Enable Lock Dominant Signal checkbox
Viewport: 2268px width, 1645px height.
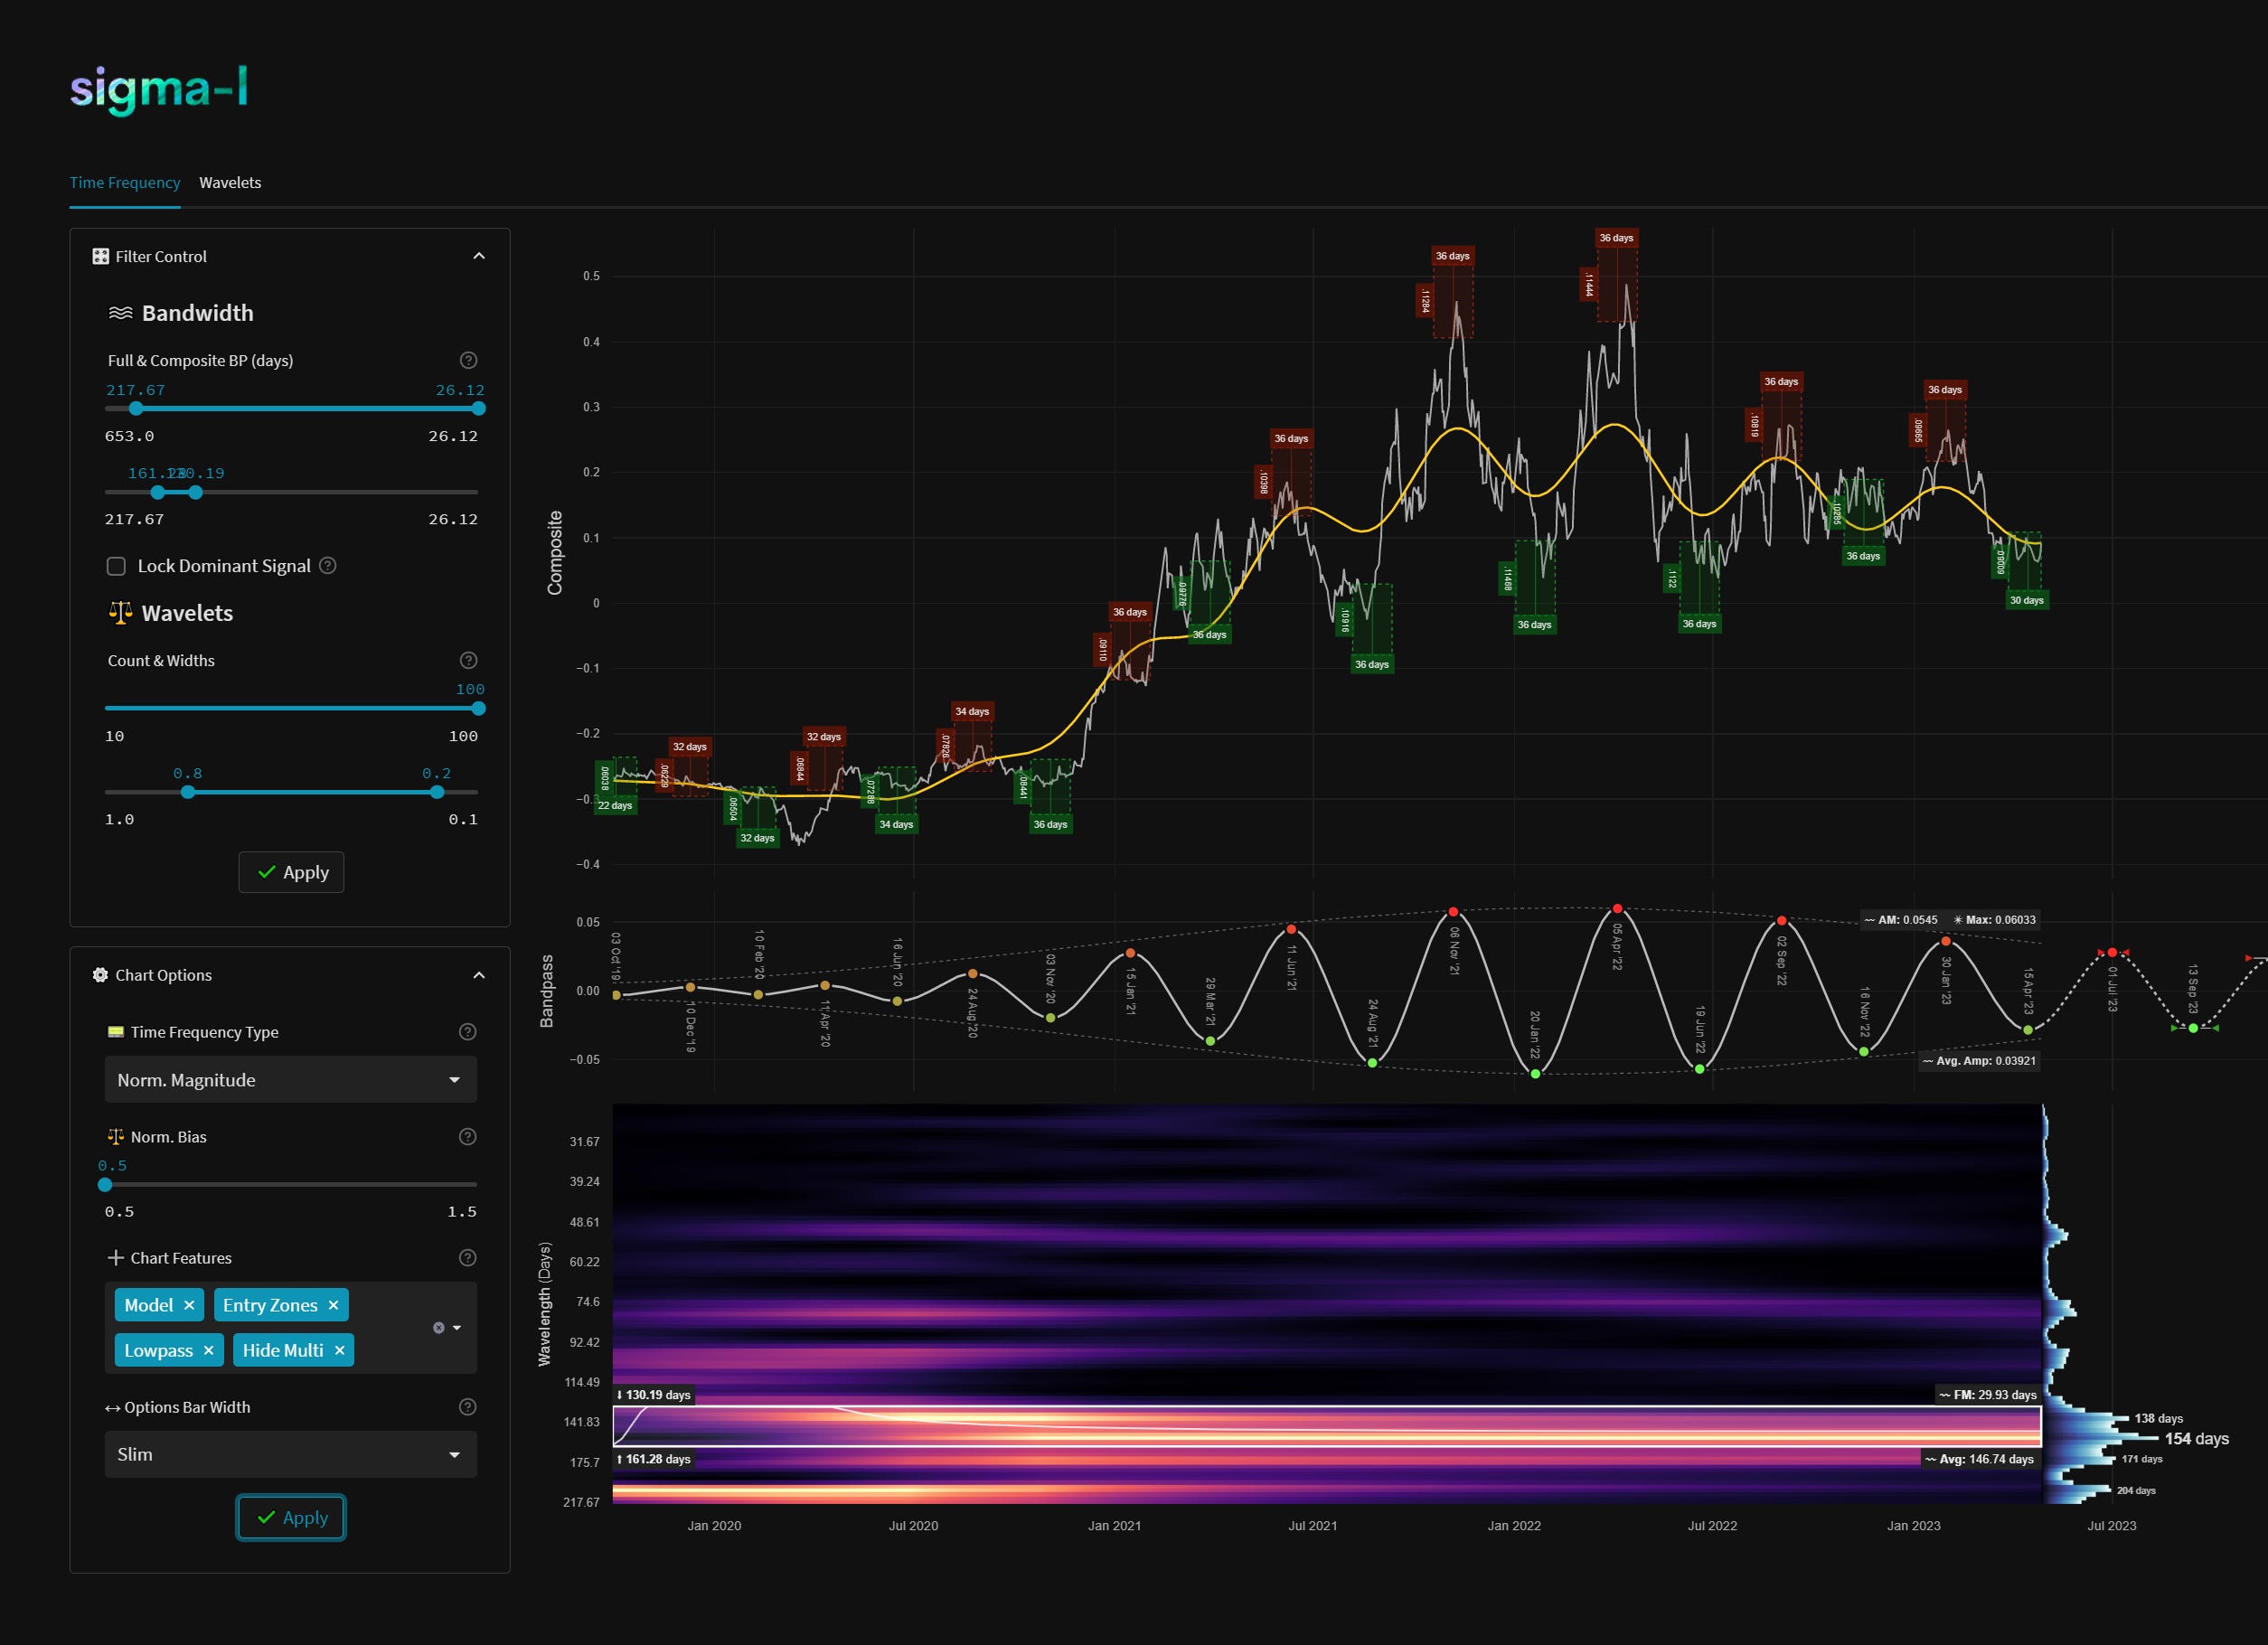[116, 566]
